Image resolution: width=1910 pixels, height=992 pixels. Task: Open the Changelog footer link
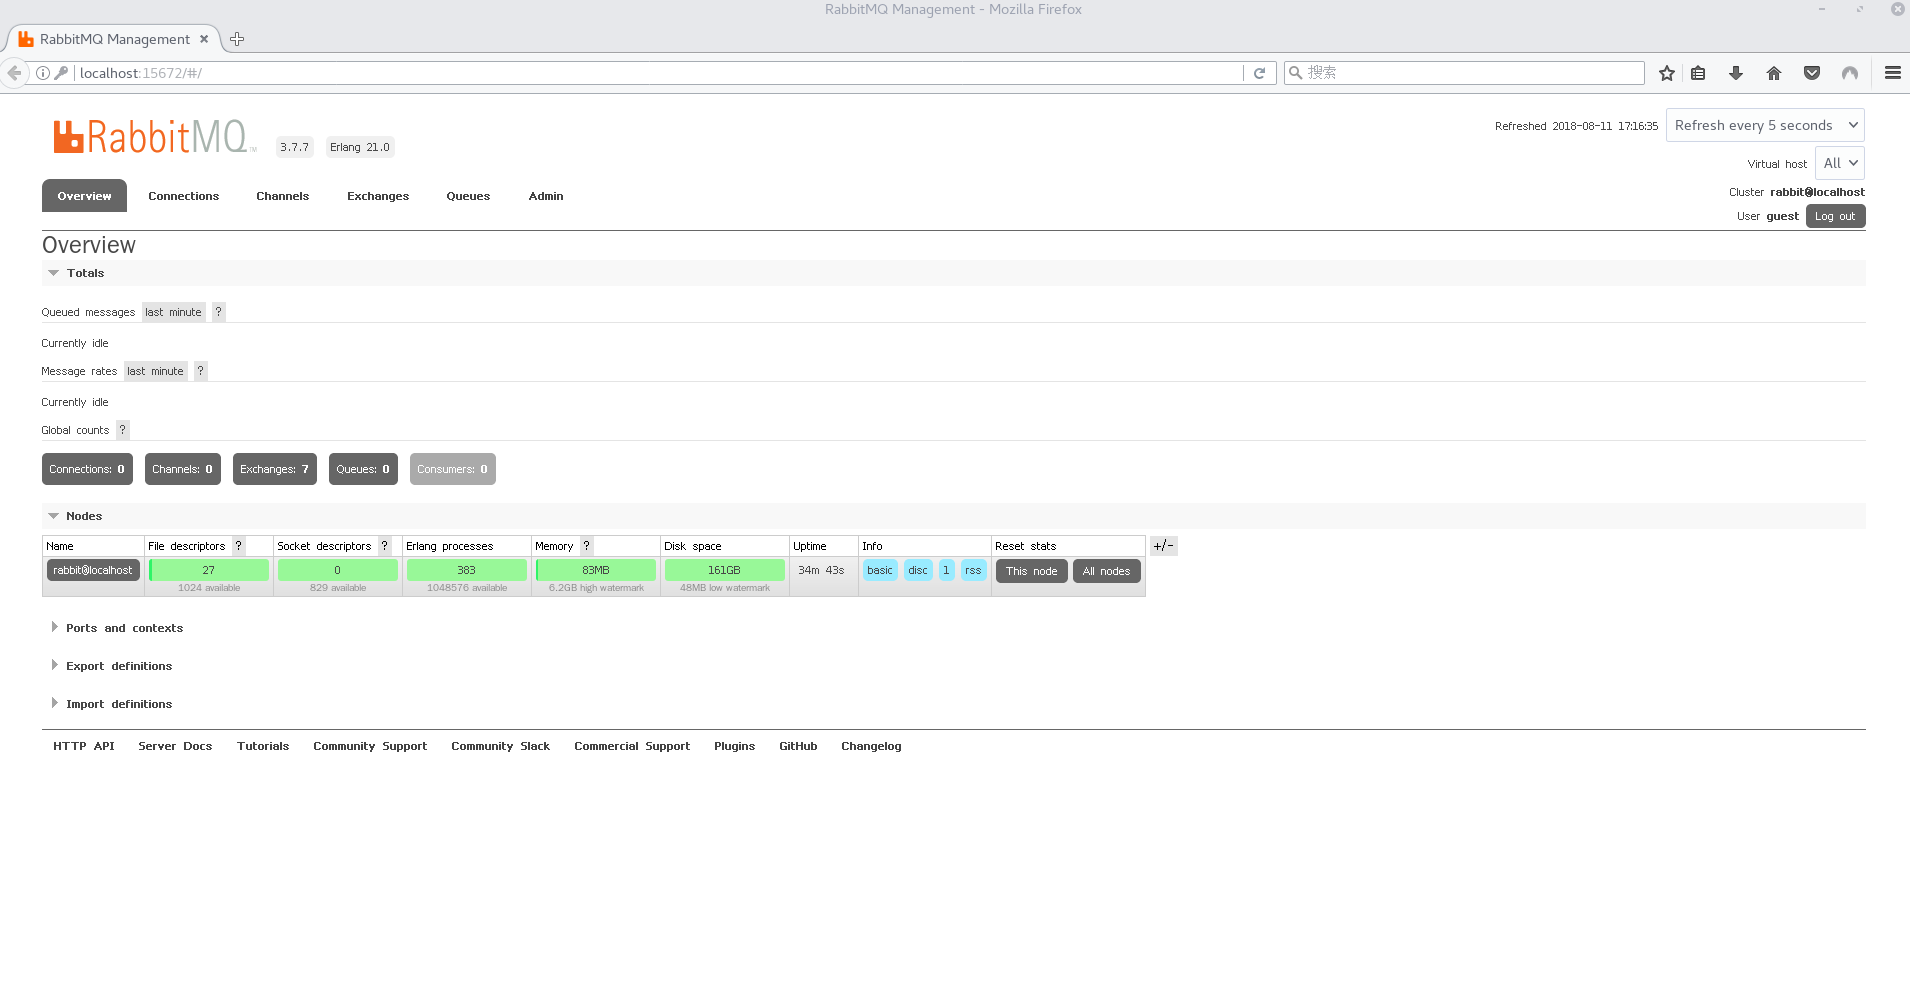point(871,746)
